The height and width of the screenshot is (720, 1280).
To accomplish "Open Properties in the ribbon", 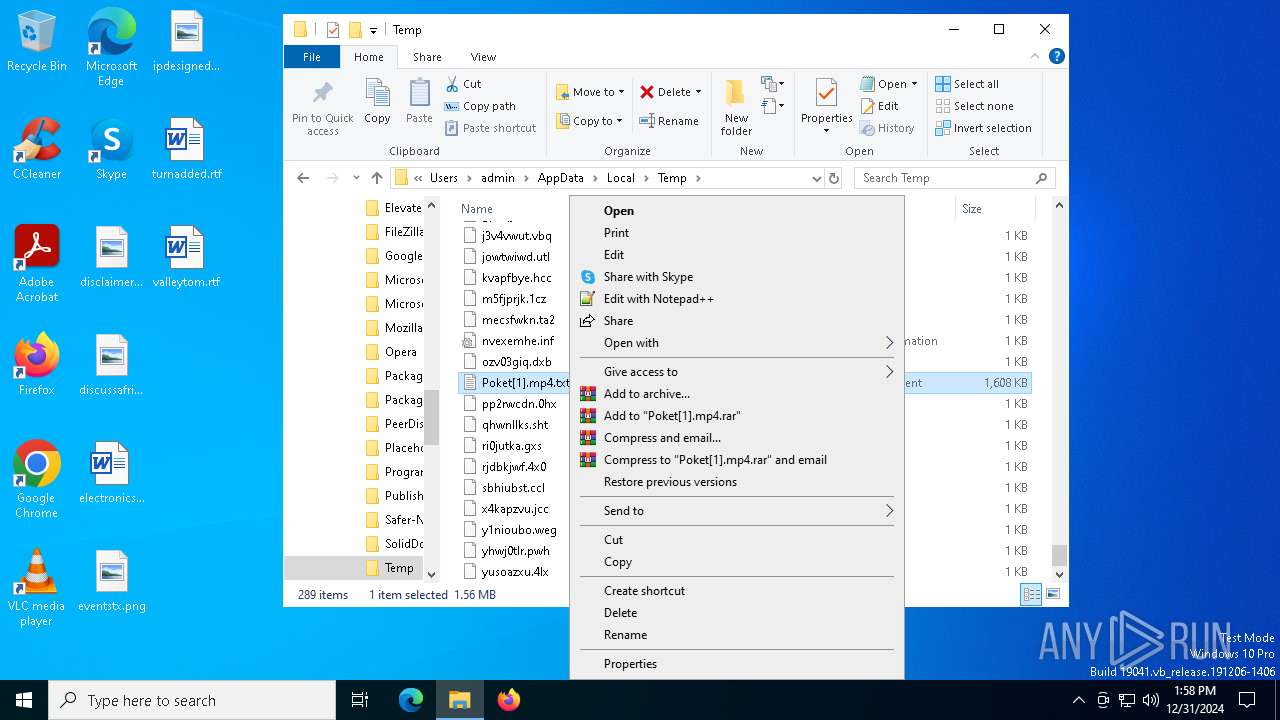I will click(826, 107).
